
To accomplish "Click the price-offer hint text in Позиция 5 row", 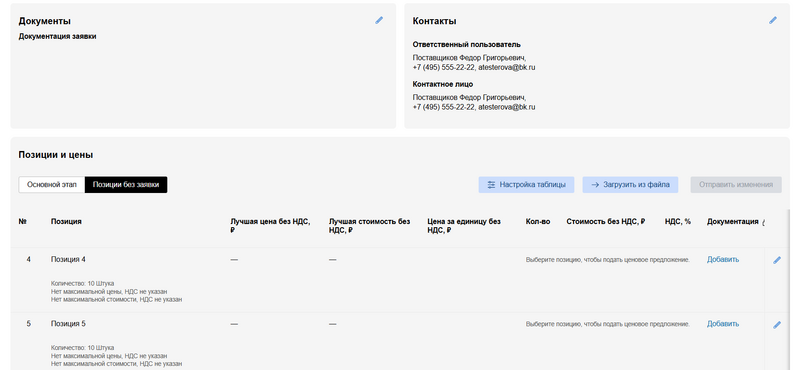I will click(608, 324).
